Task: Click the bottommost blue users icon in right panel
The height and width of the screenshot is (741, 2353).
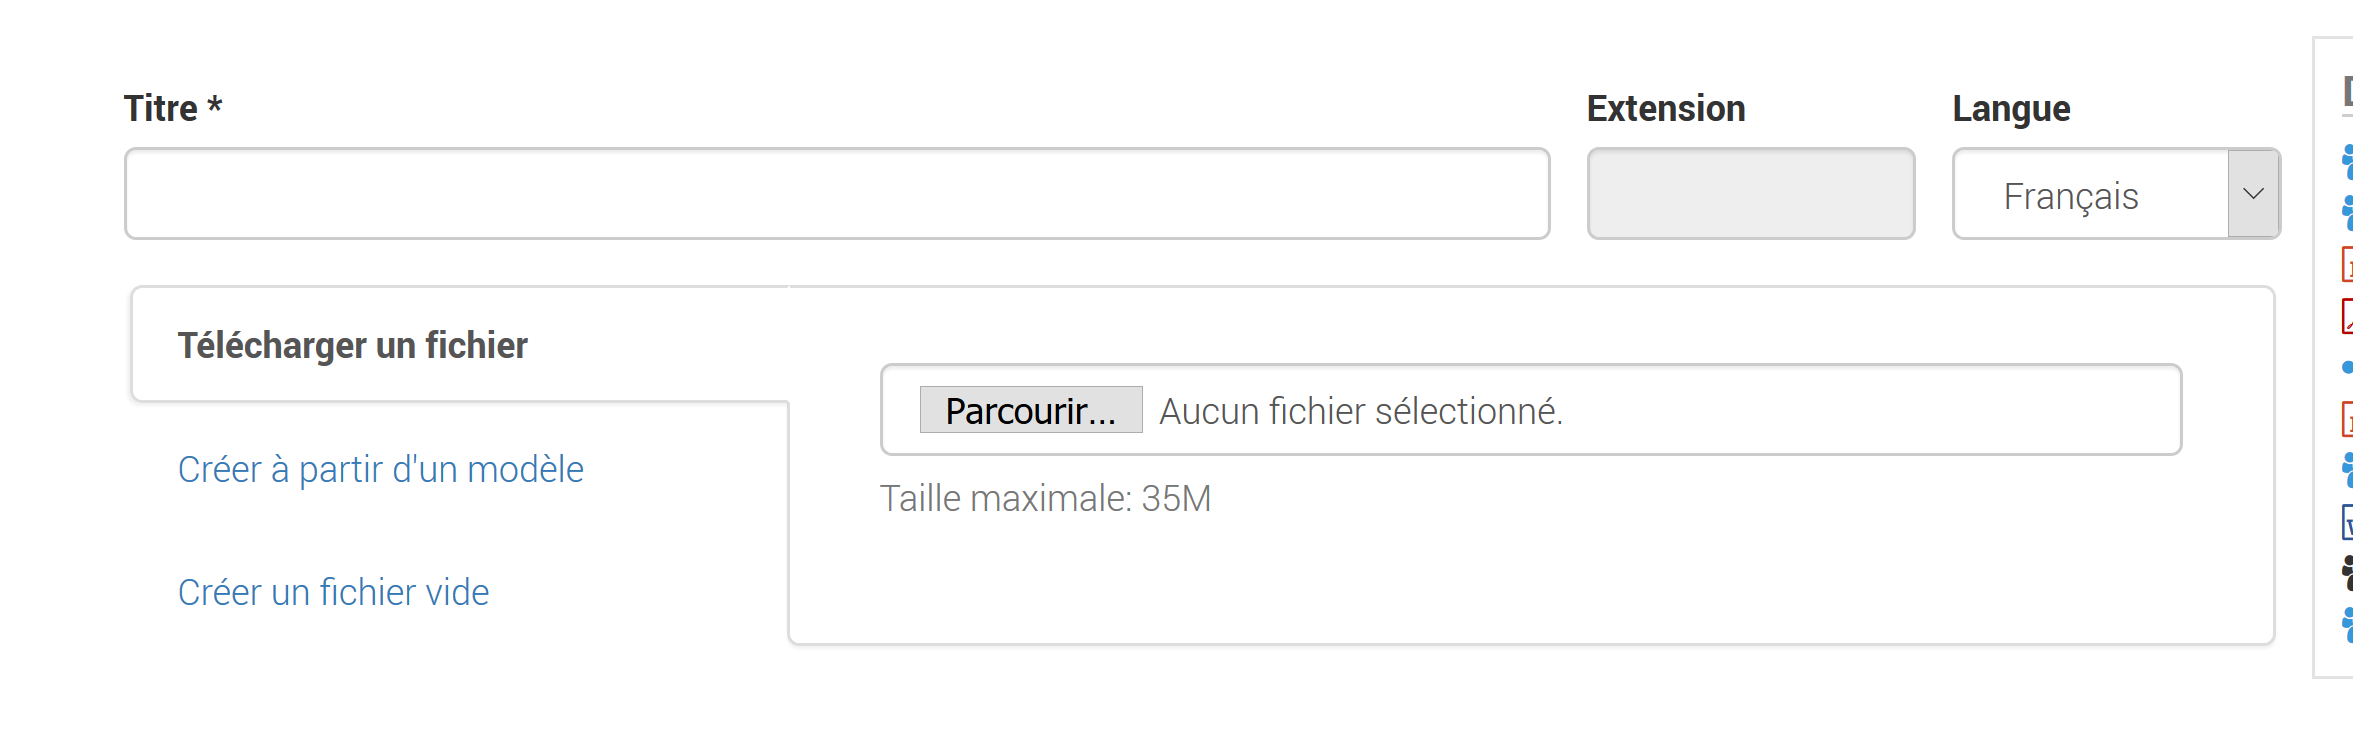Action: tap(2347, 624)
